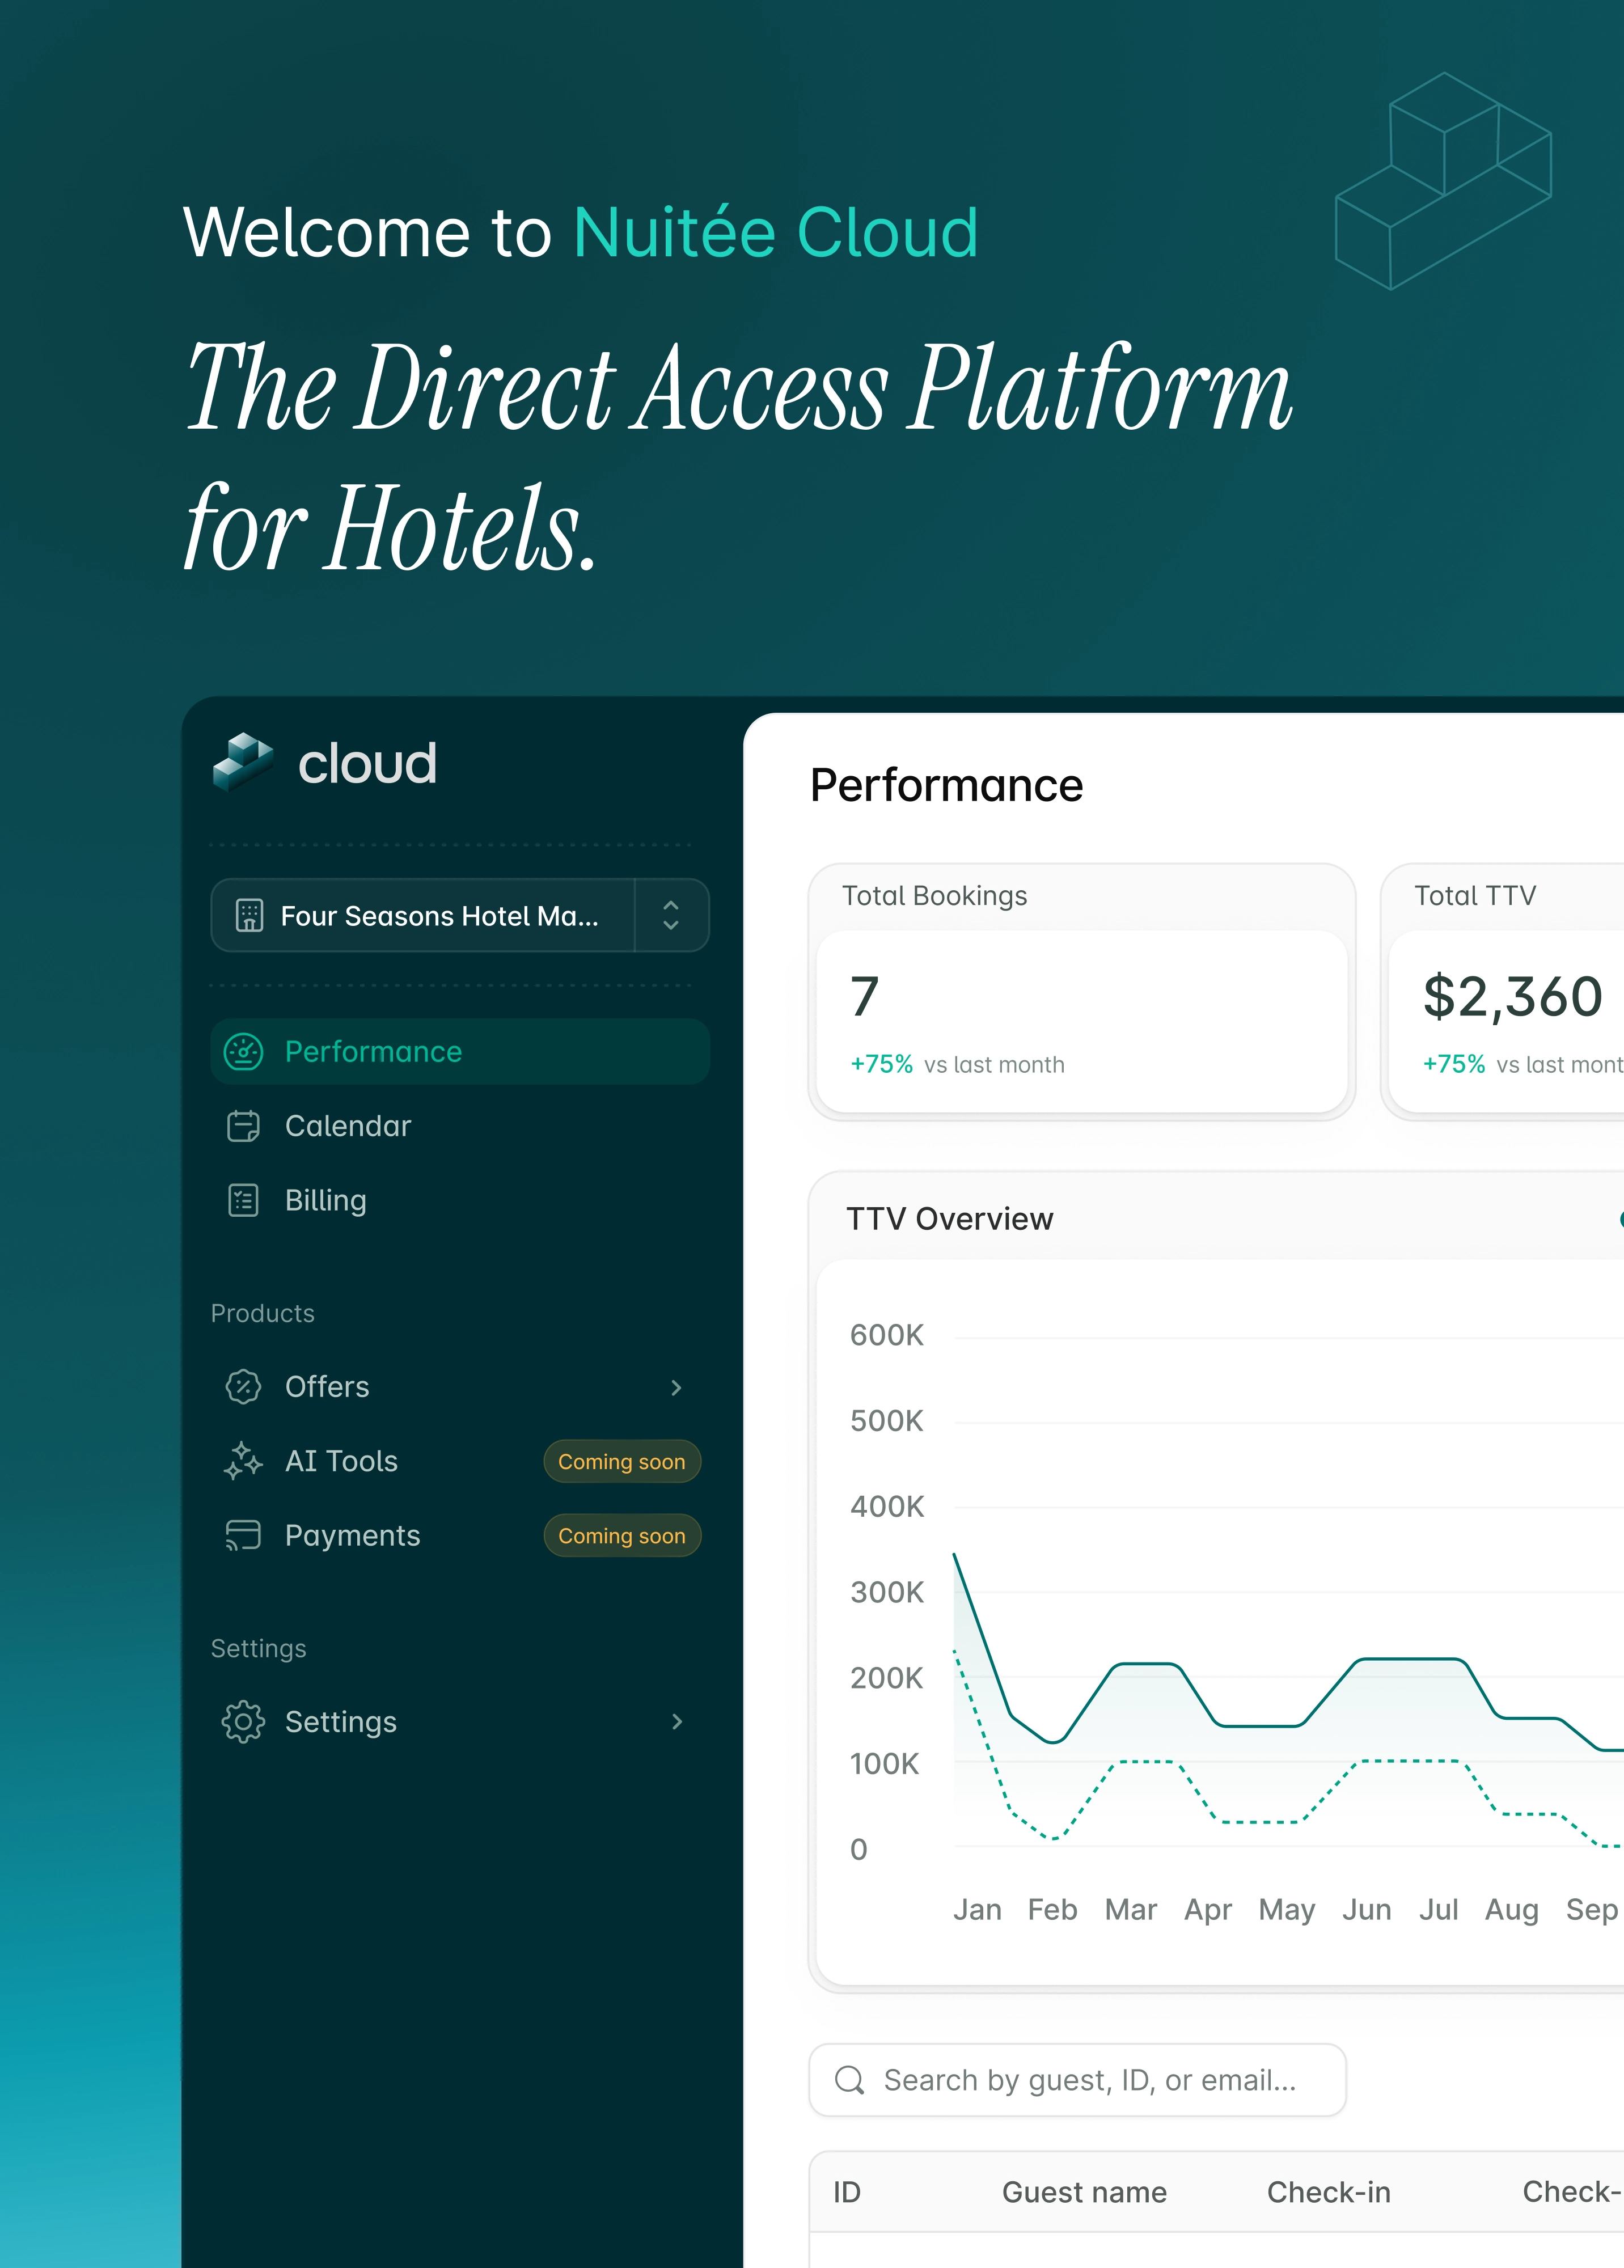This screenshot has width=1624, height=2268.
Task: Open the Calendar menu item
Action: 348,1126
